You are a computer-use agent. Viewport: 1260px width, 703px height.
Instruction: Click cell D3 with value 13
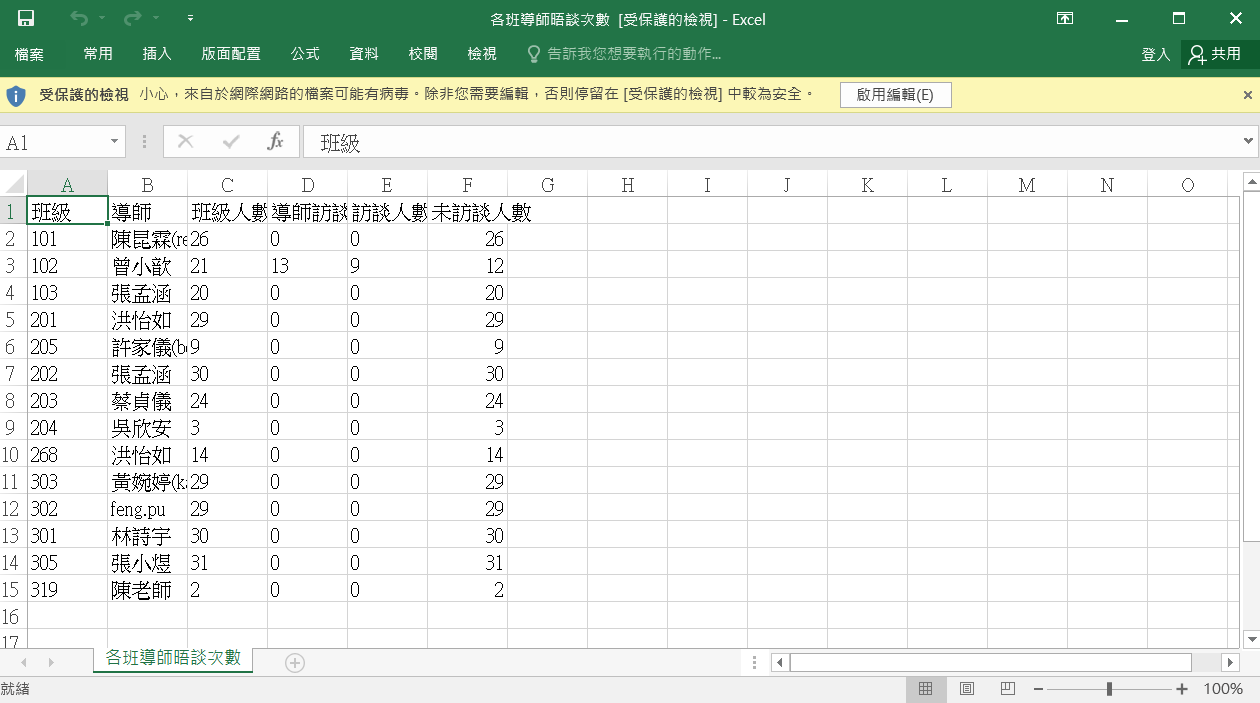point(307,266)
